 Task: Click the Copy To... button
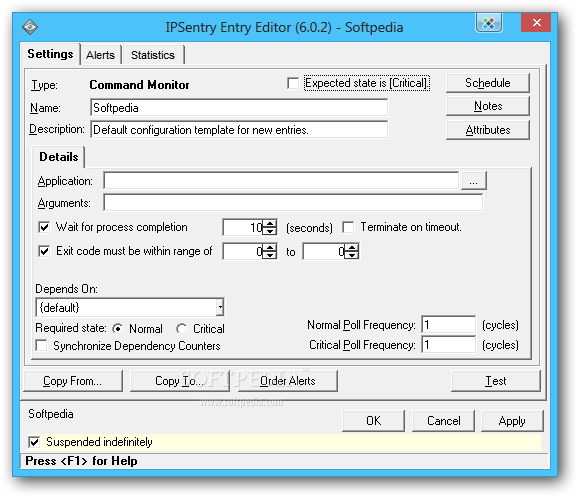coord(180,381)
